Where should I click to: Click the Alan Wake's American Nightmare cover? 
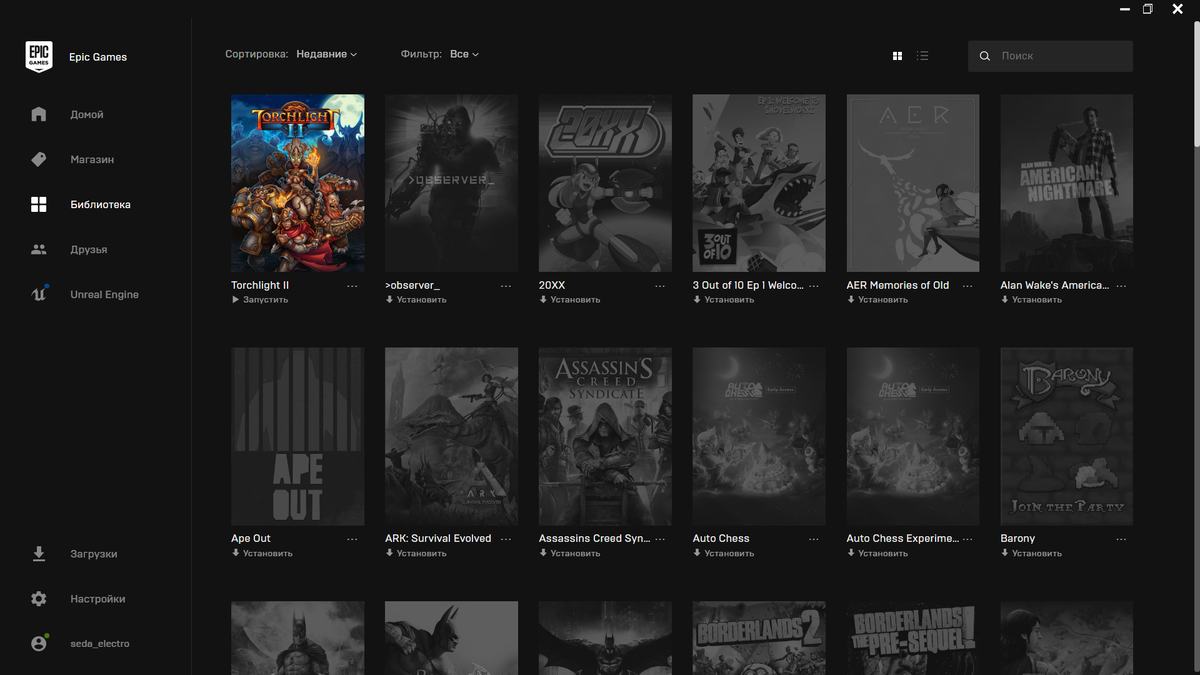point(1067,183)
